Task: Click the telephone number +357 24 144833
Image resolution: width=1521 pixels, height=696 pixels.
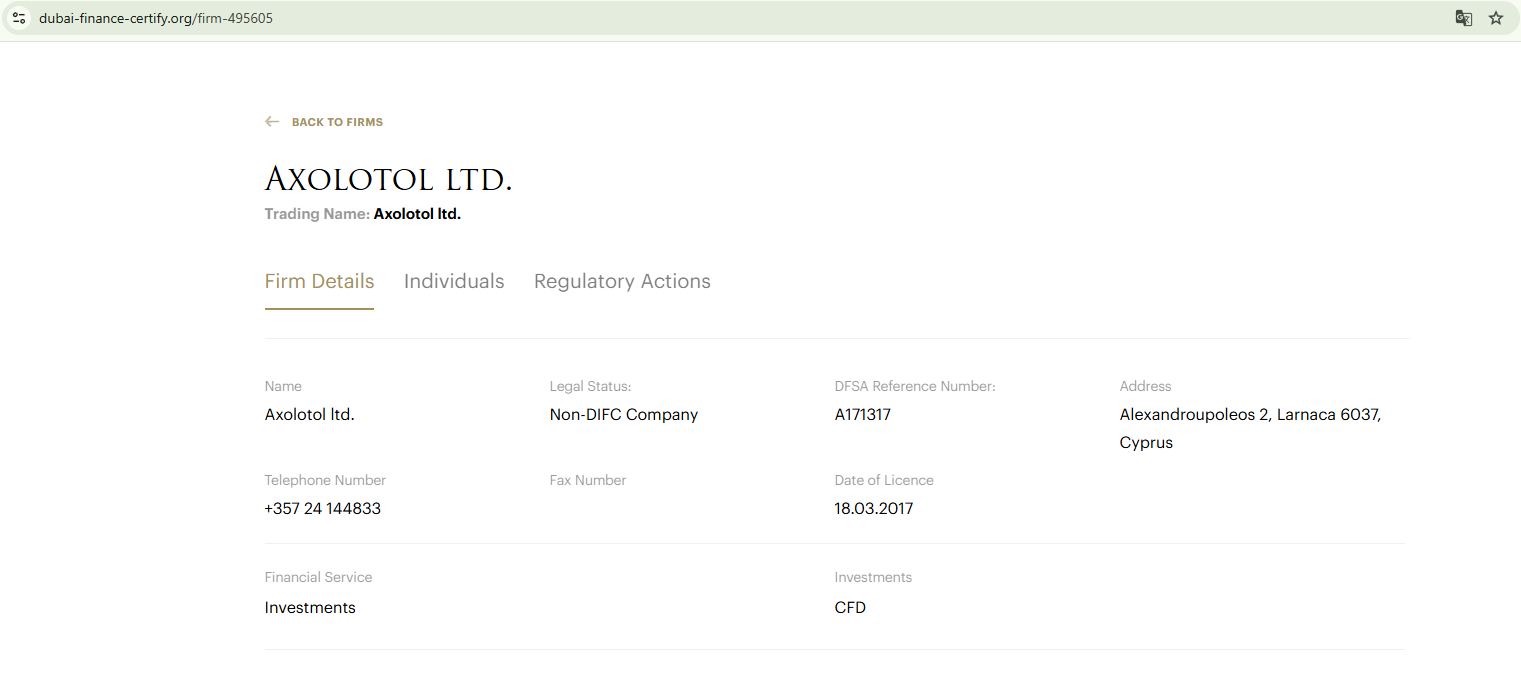Action: coord(322,508)
